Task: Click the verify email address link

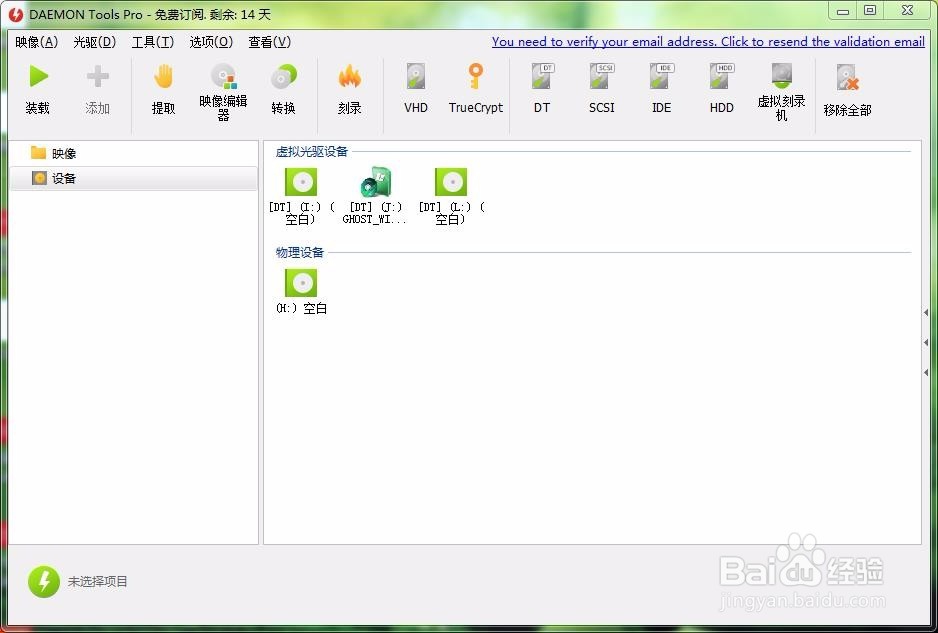Action: (708, 42)
